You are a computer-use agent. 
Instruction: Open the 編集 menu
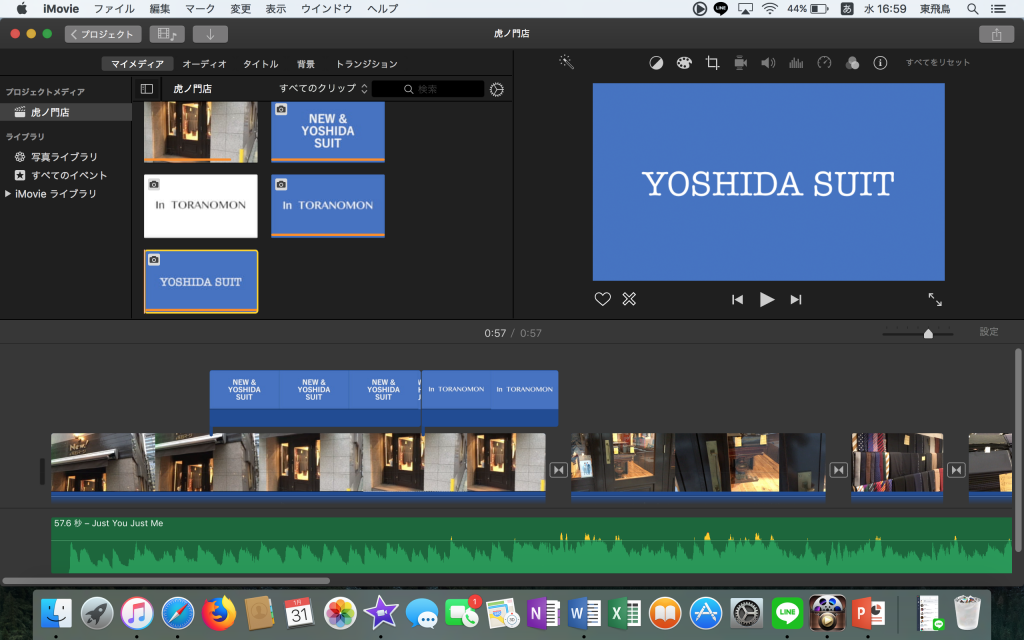[x=159, y=8]
